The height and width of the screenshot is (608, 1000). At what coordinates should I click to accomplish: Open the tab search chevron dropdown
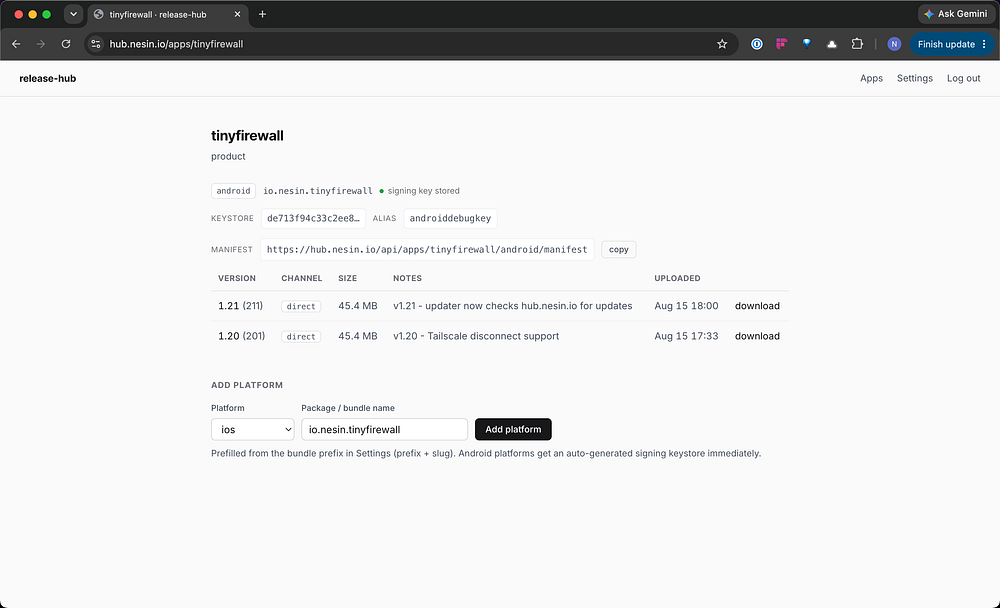pos(73,14)
